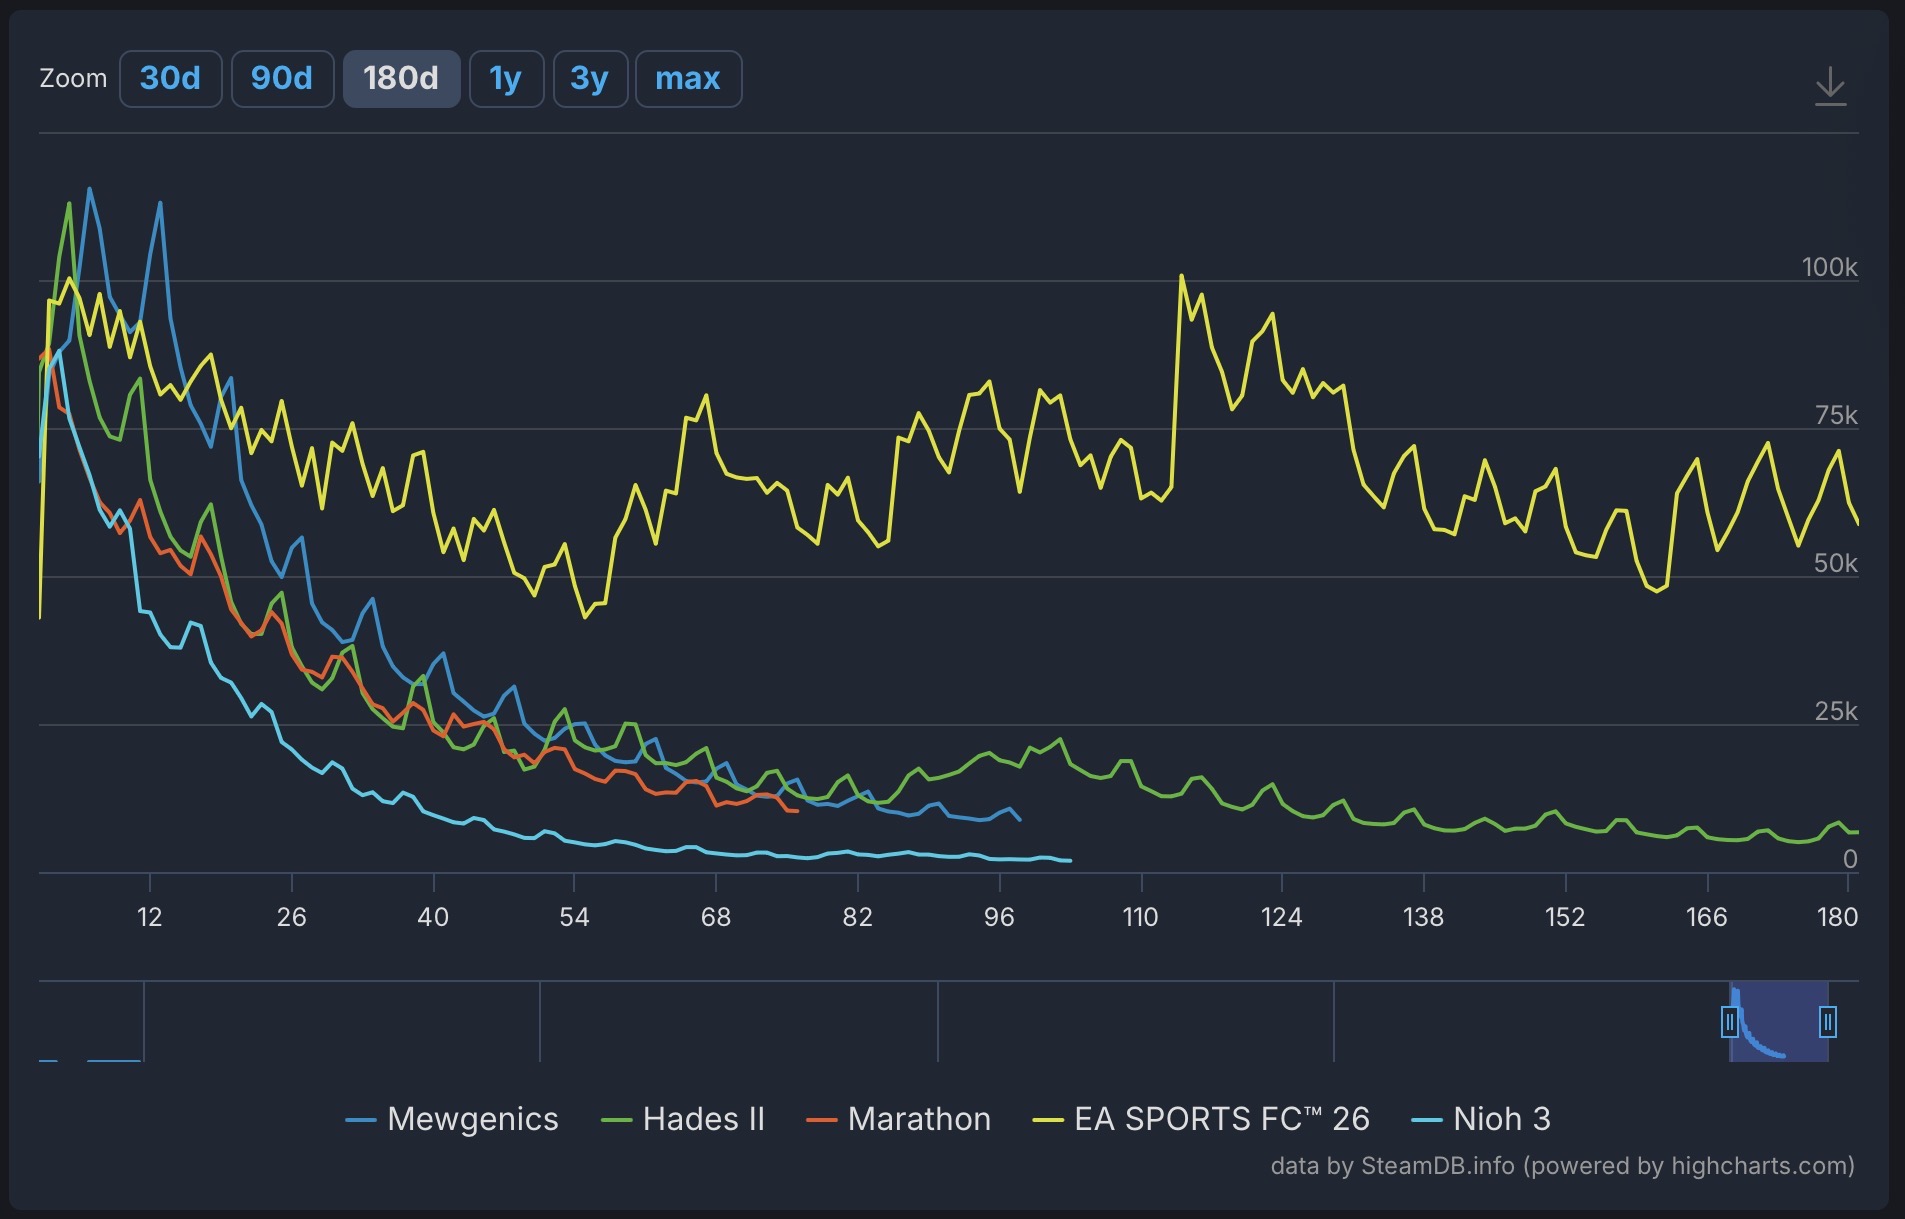Screen dimensions: 1905x1219
Task: Hide EA SPORTS FC 26 line
Action: pyautogui.click(x=1201, y=1119)
